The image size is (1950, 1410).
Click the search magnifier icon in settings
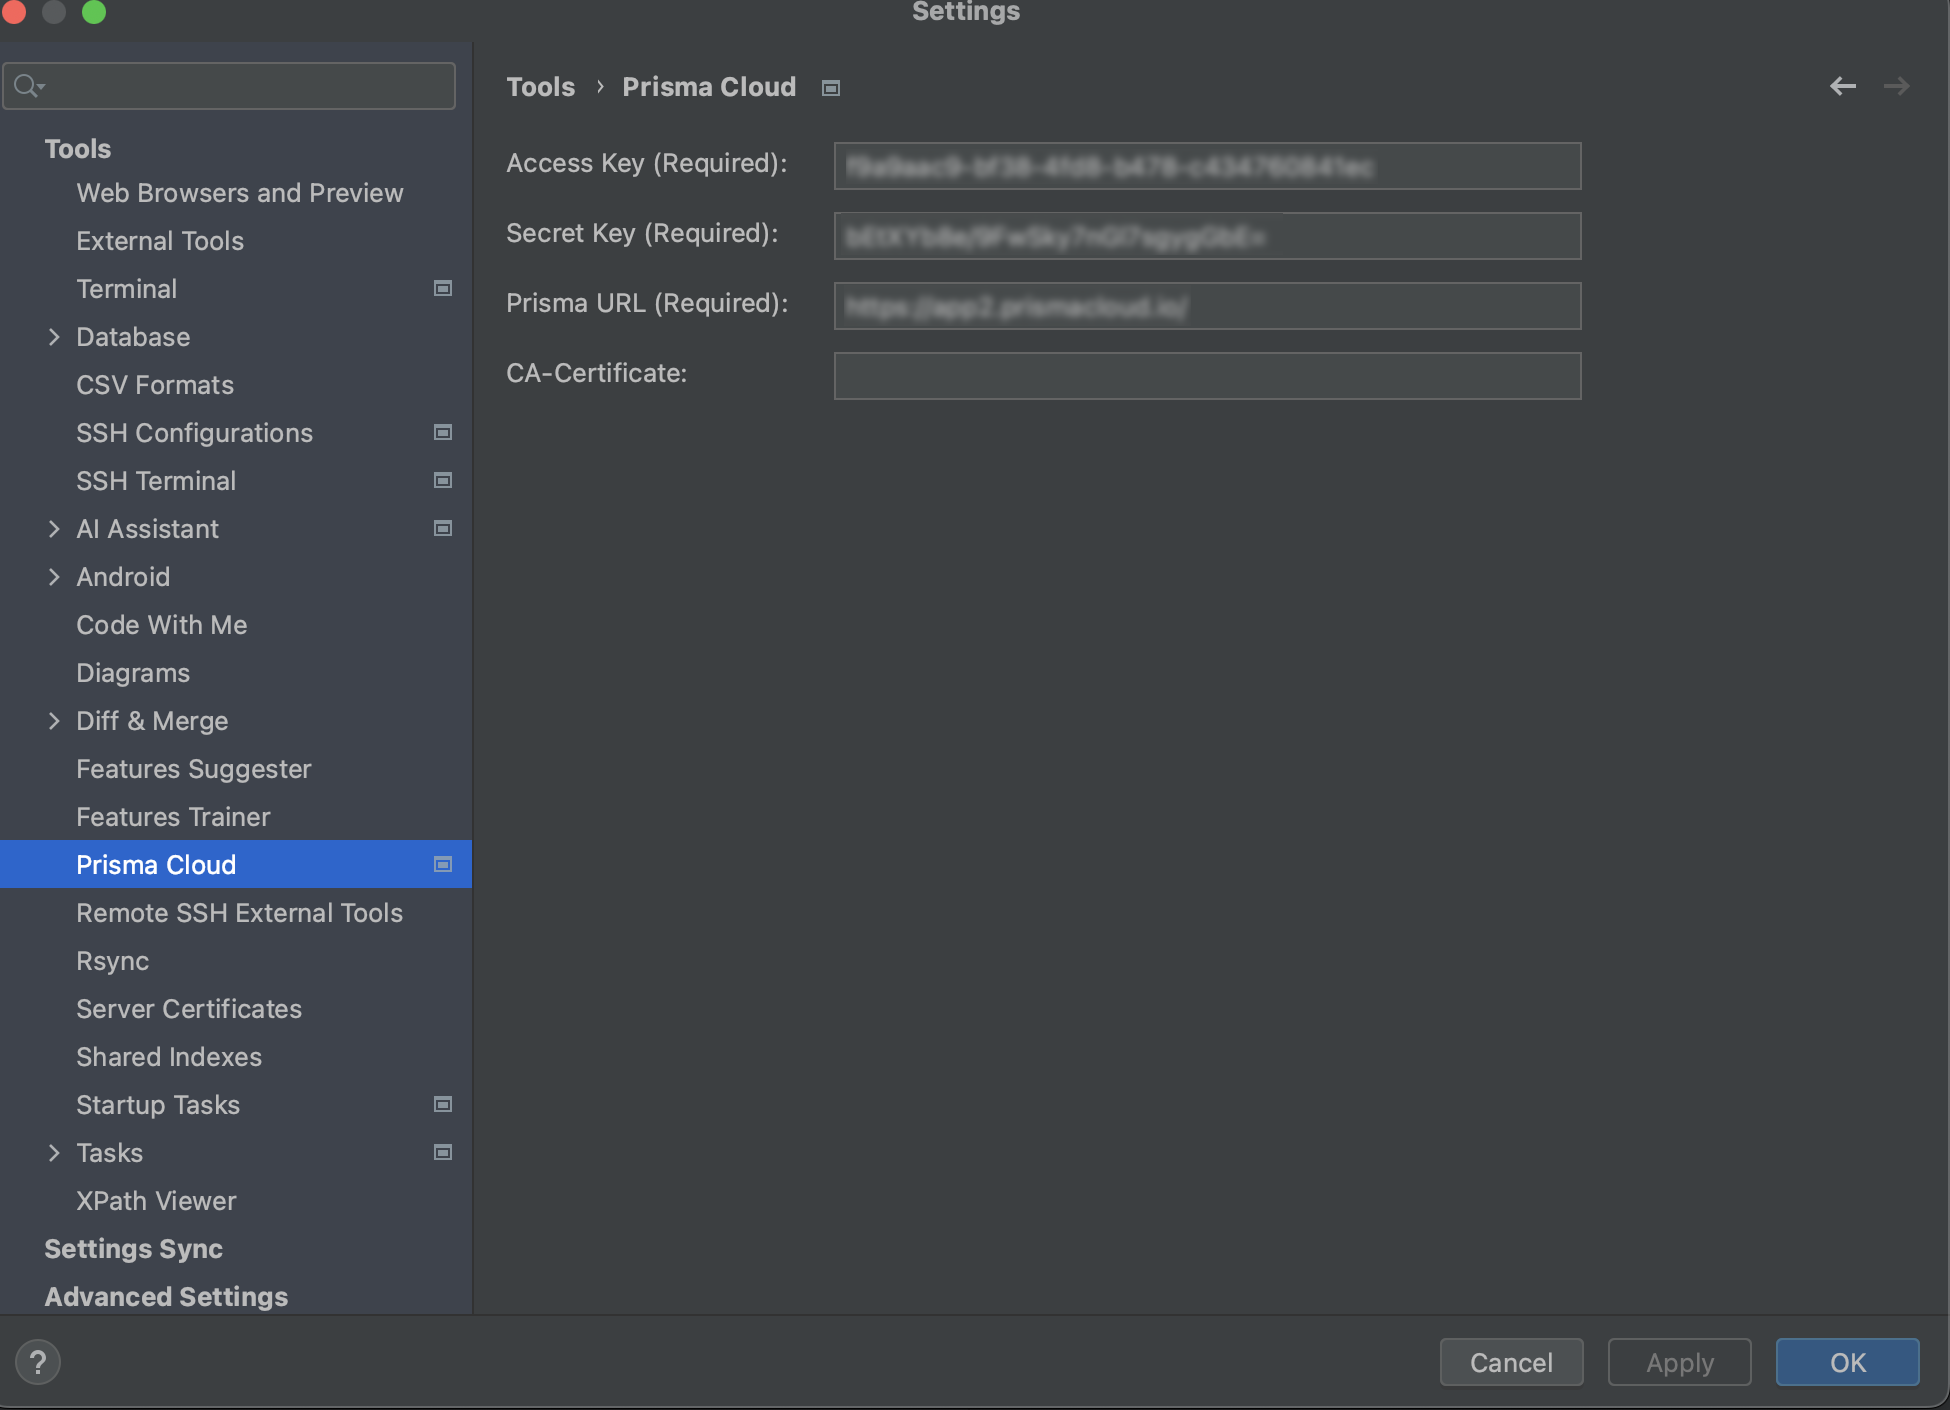point(29,86)
